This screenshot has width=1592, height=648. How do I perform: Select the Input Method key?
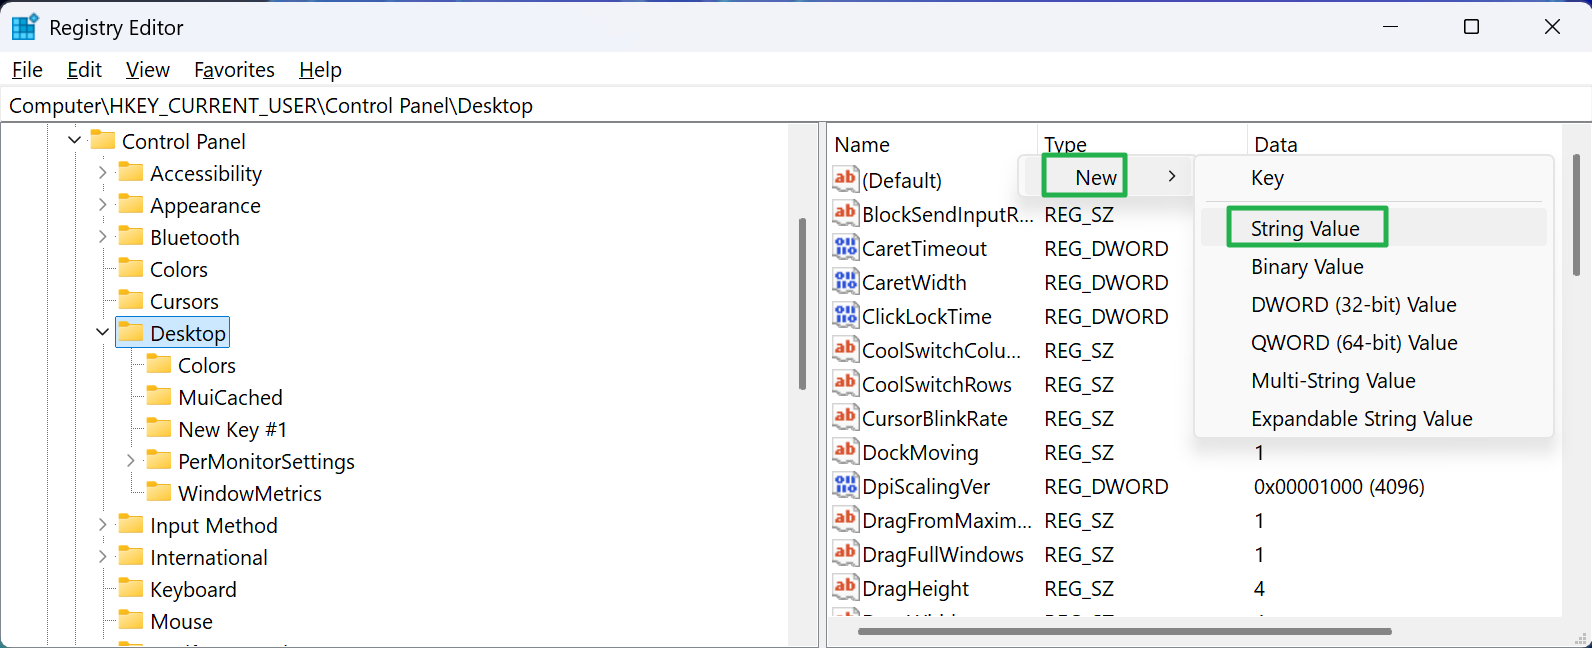click(213, 525)
